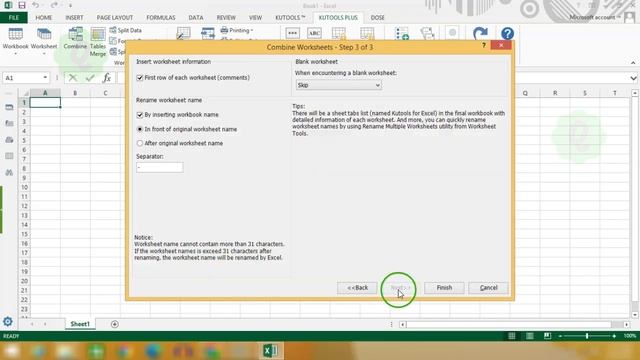
Task: Collapse the ribbon with the chevron
Action: click(633, 63)
